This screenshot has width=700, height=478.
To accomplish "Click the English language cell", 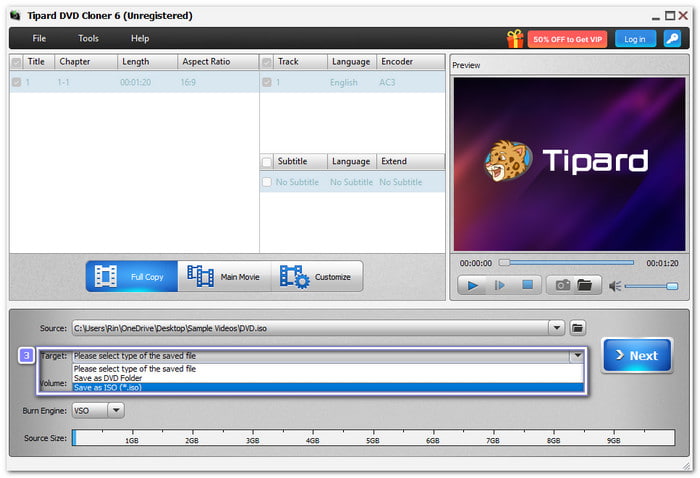I will click(344, 82).
